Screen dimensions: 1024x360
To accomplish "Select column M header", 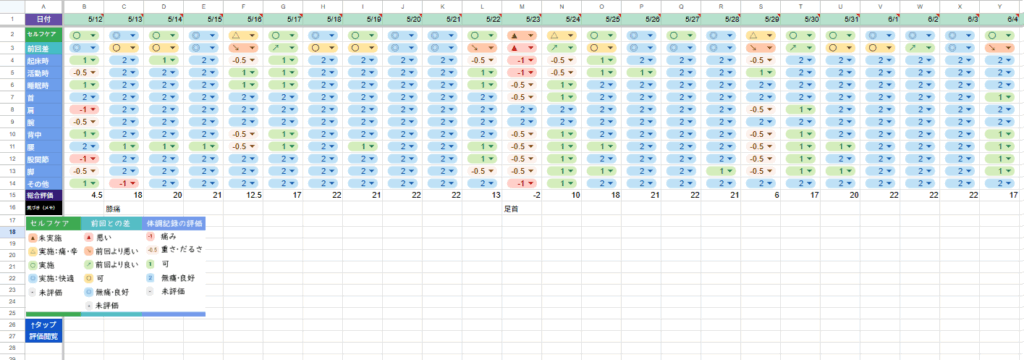I will [522, 7].
